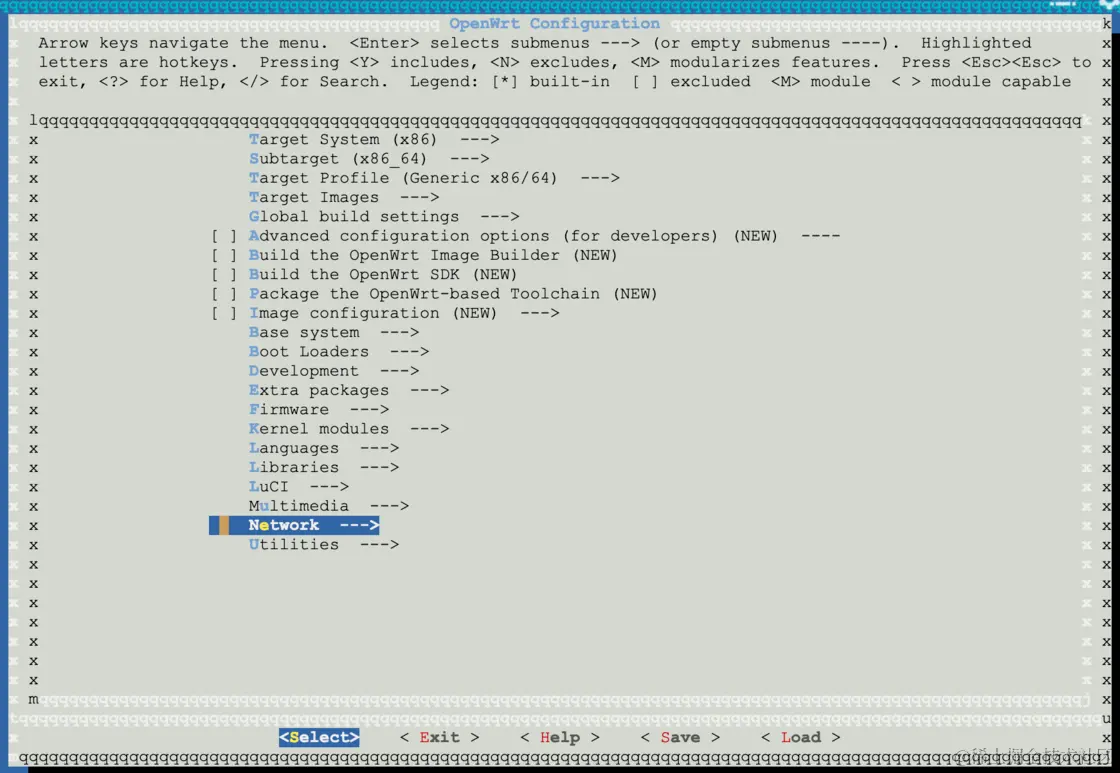
Task: Toggle Image configuration checkbox
Action: [224, 313]
